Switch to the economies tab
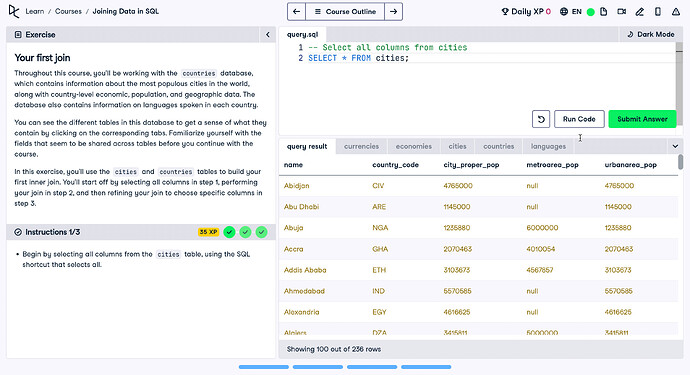The image size is (690, 375). pyautogui.click(x=414, y=146)
